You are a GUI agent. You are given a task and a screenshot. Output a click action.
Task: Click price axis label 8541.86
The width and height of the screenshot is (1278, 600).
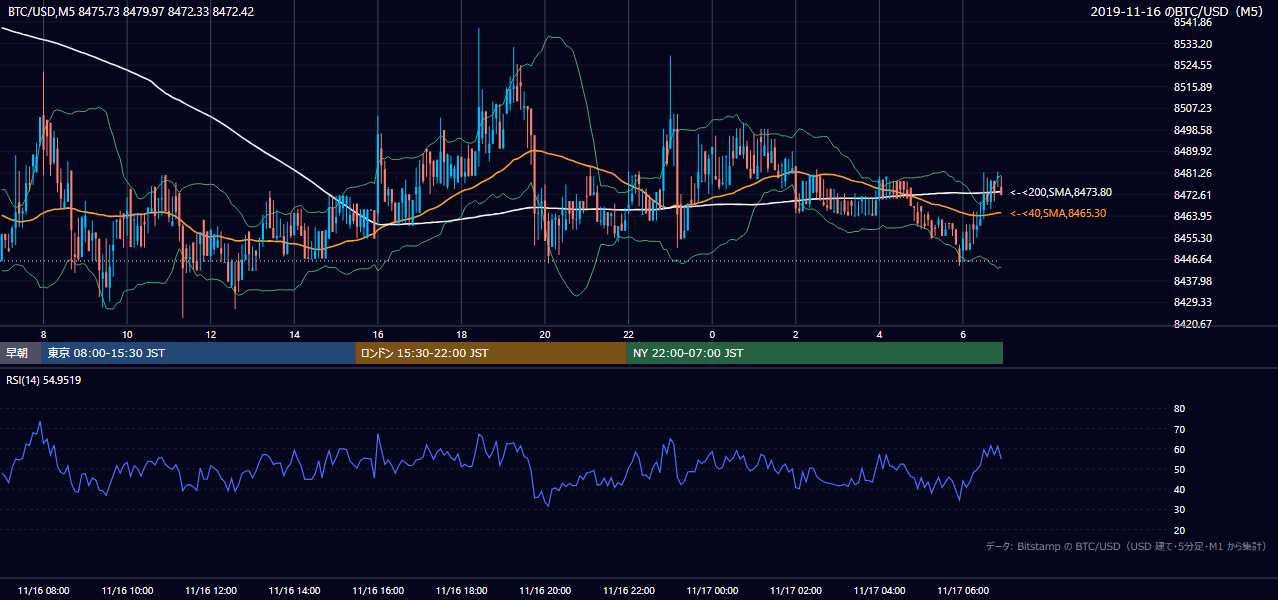click(x=1193, y=22)
